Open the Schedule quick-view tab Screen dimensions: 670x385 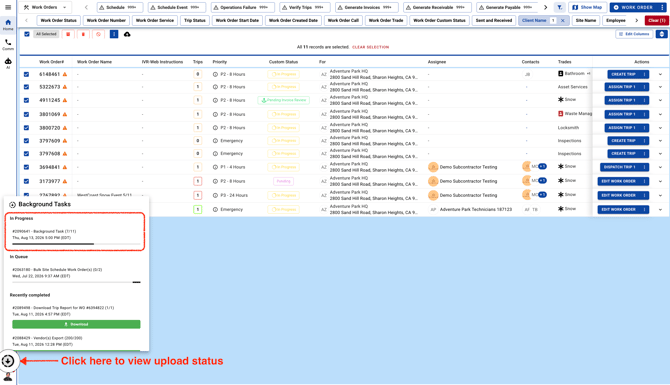(120, 7)
